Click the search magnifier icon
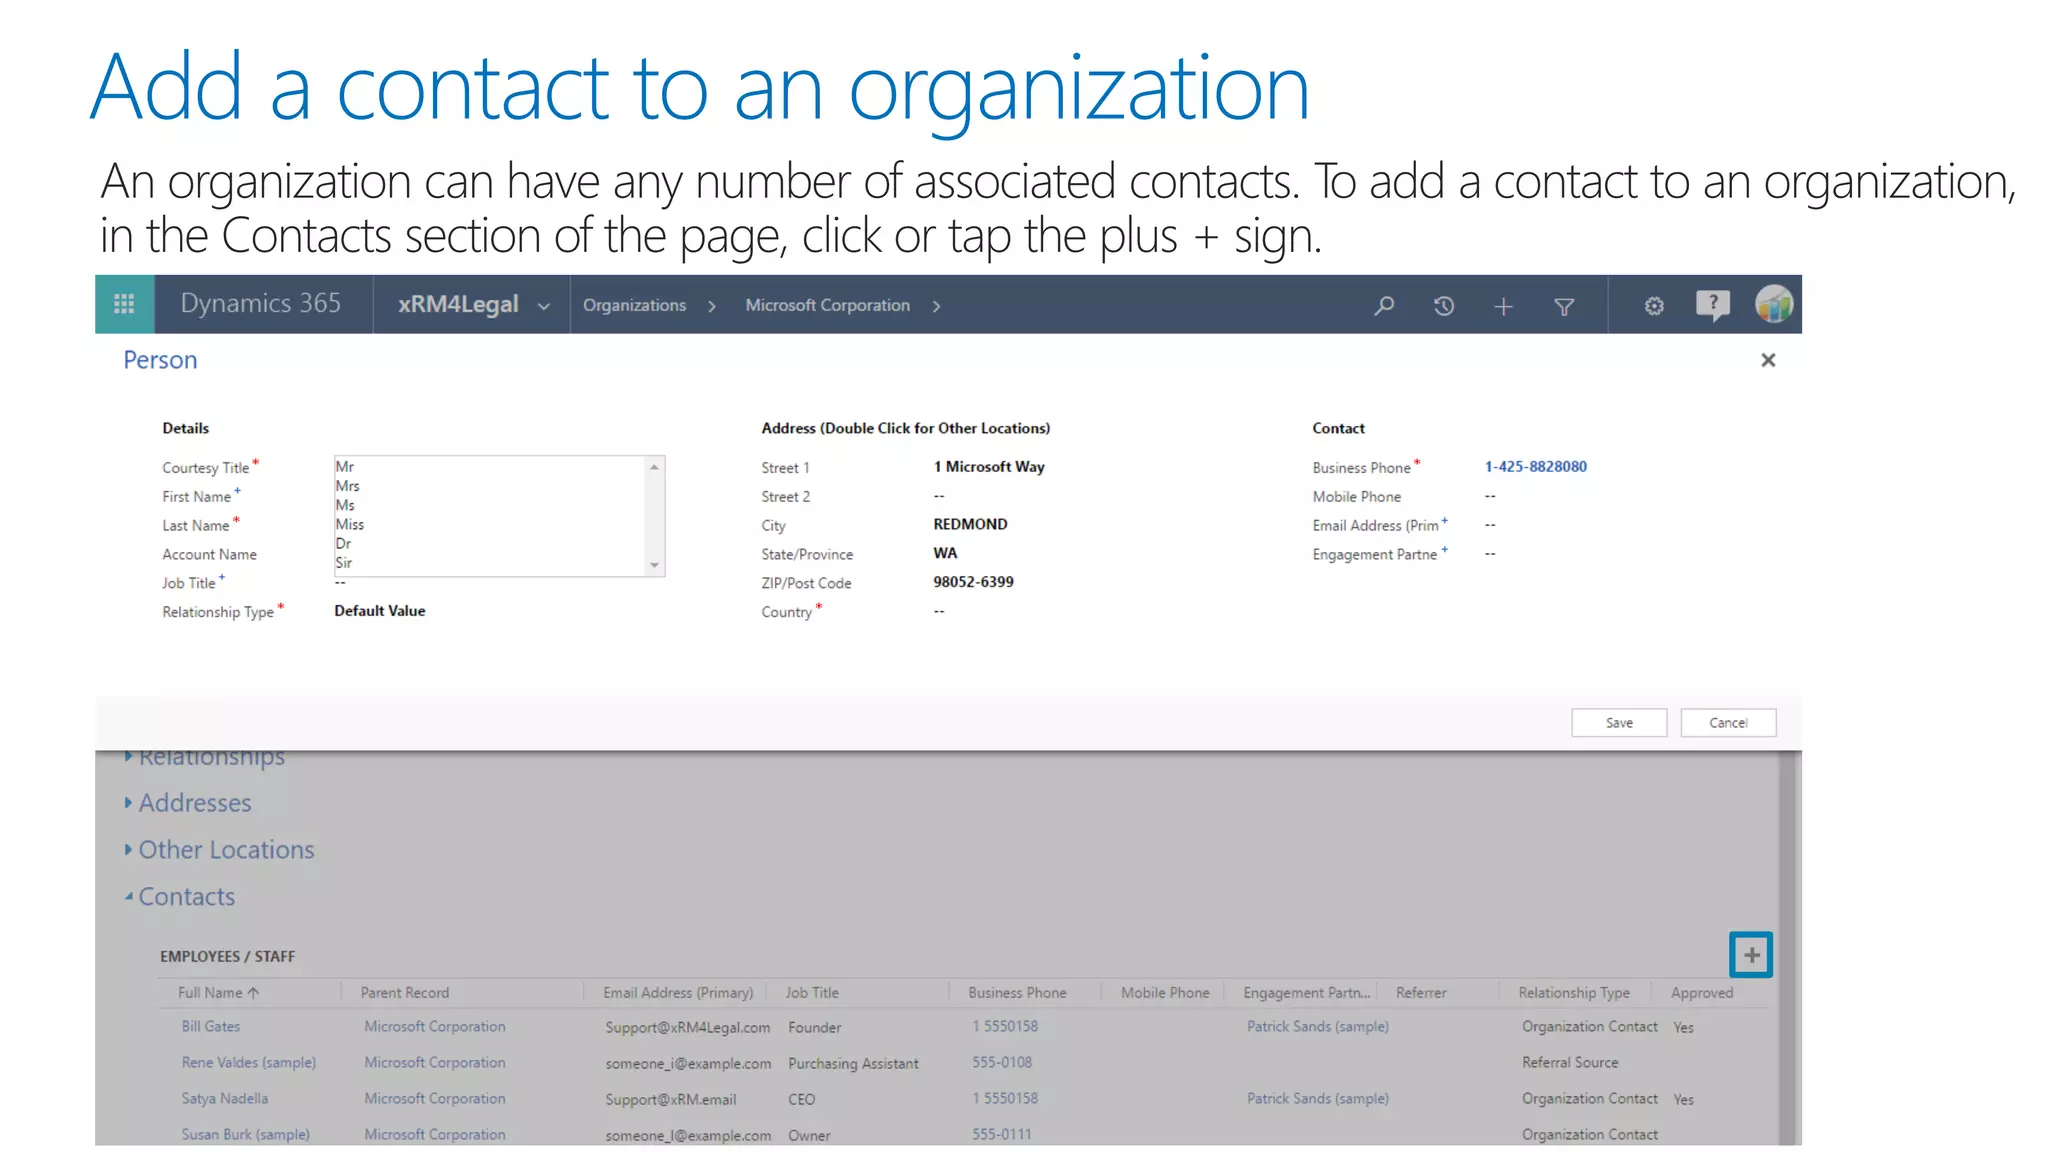Screen dimensions: 2048x1152 tap(1384, 306)
